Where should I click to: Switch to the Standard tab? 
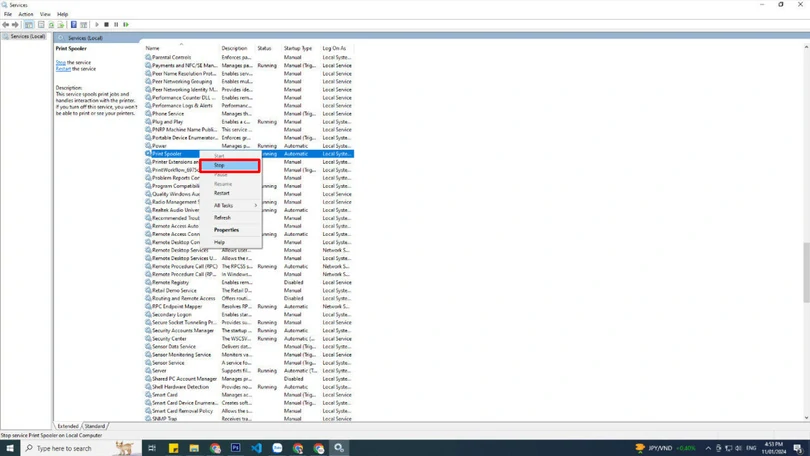pyautogui.click(x=95, y=426)
